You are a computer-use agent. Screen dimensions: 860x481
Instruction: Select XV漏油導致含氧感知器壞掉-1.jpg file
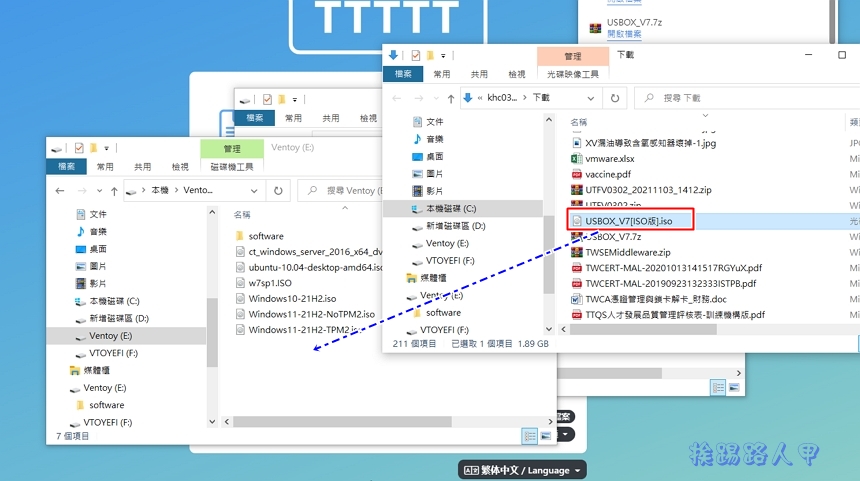pyautogui.click(x=650, y=143)
